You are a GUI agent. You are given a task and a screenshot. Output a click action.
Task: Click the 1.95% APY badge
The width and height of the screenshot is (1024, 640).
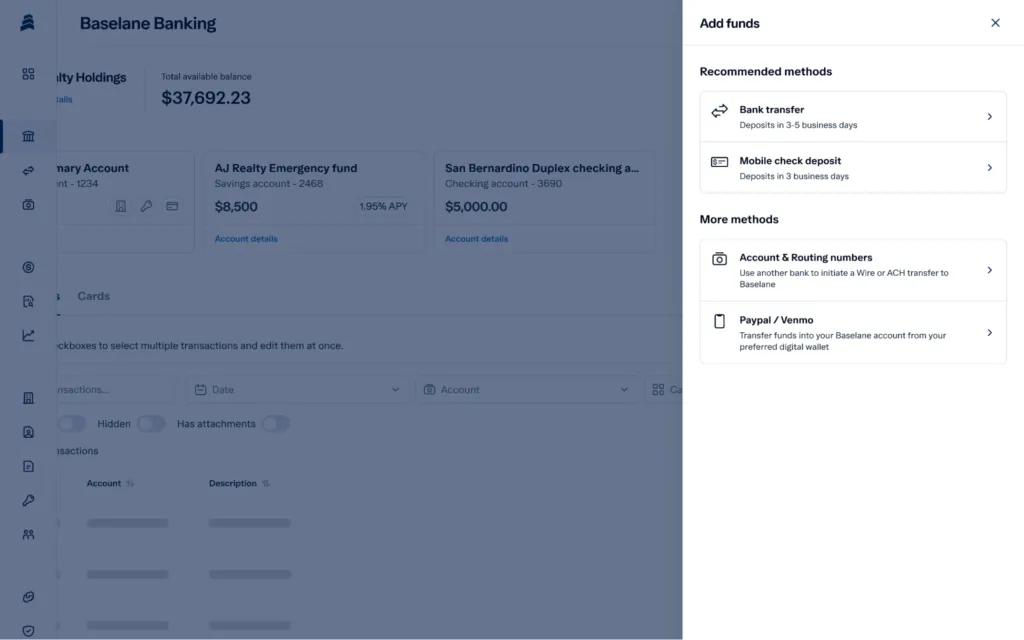click(x=383, y=206)
